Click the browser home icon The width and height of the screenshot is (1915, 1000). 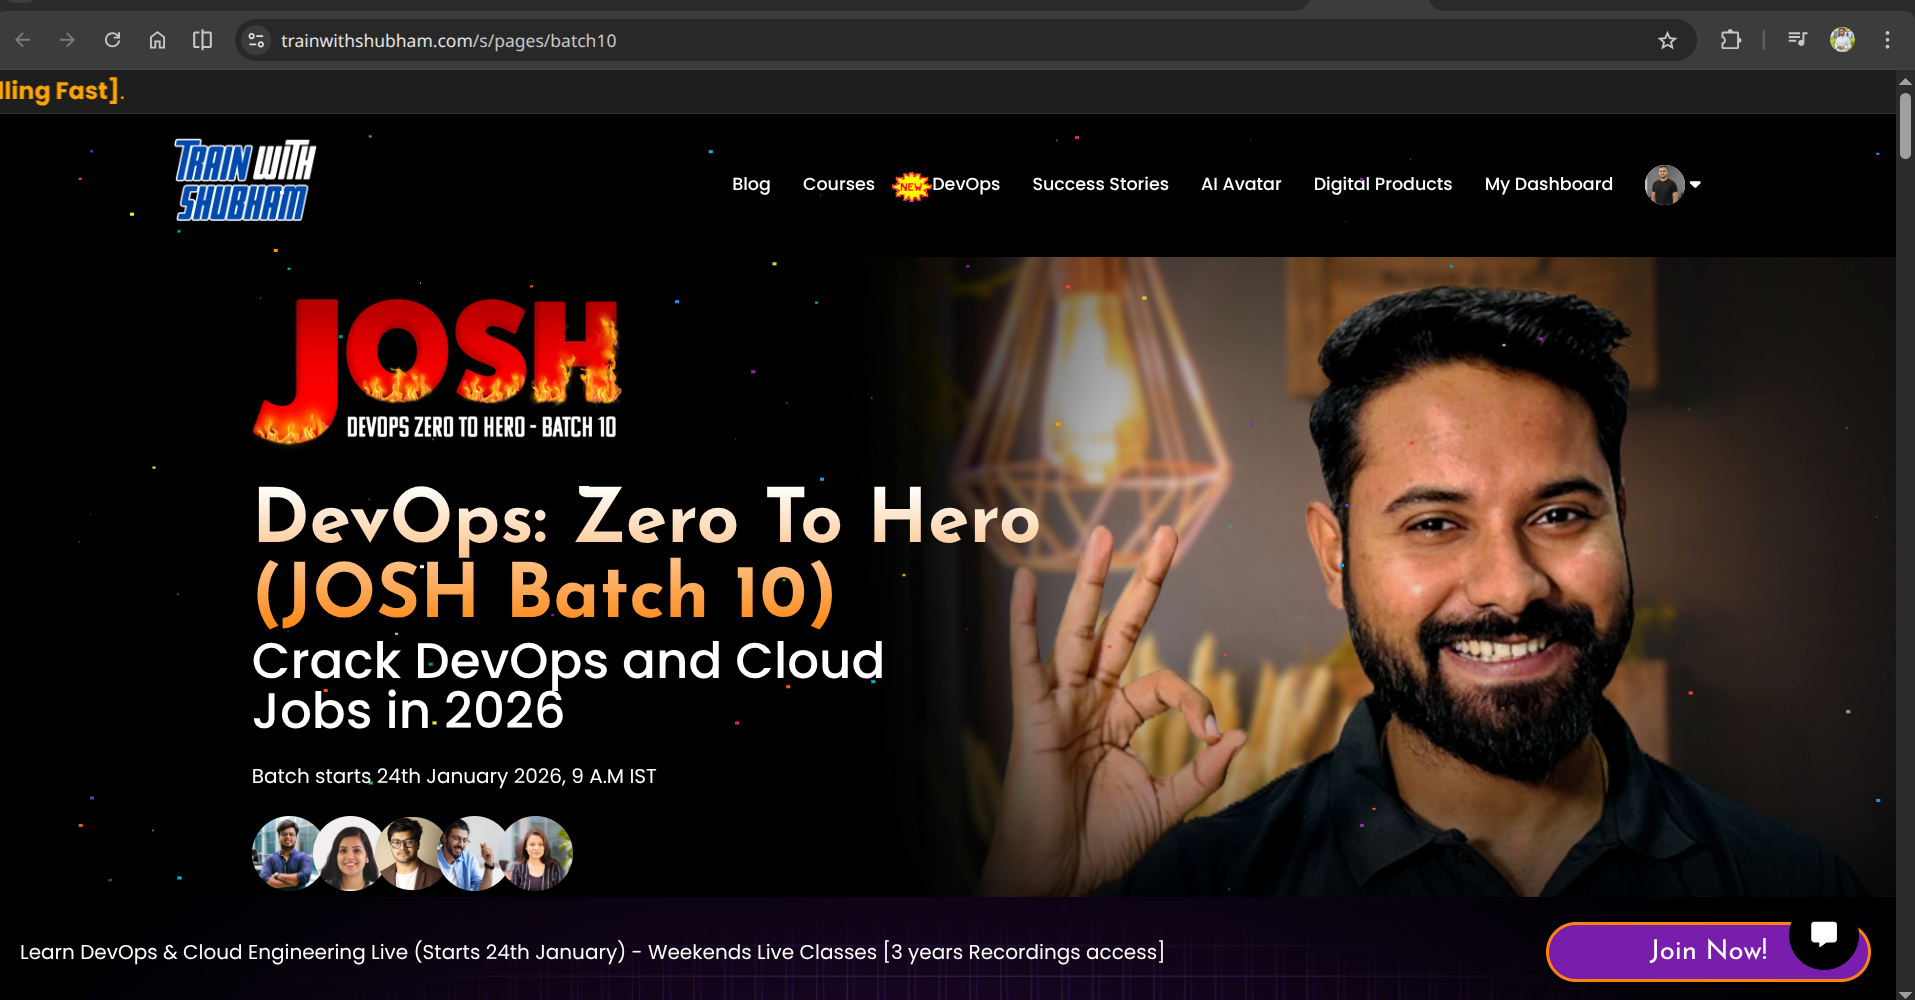pyautogui.click(x=157, y=40)
